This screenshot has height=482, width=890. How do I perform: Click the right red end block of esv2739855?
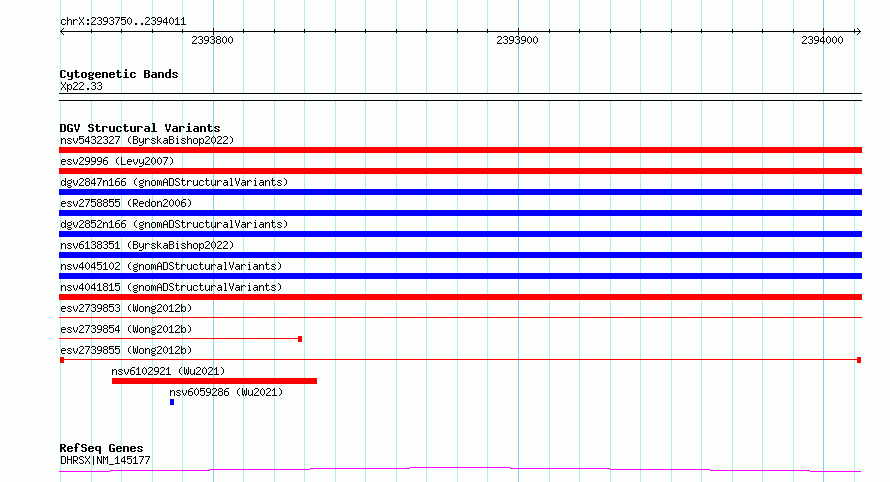tap(859, 360)
